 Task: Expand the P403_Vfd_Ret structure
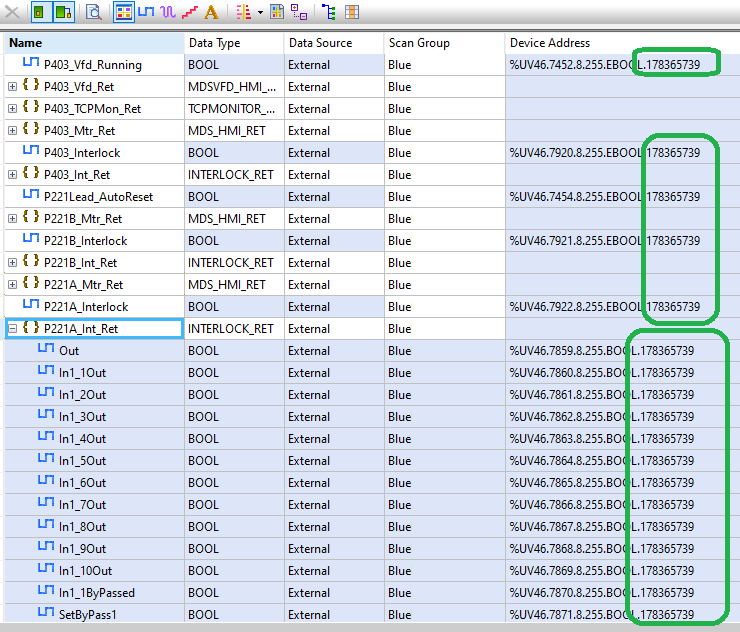13,87
